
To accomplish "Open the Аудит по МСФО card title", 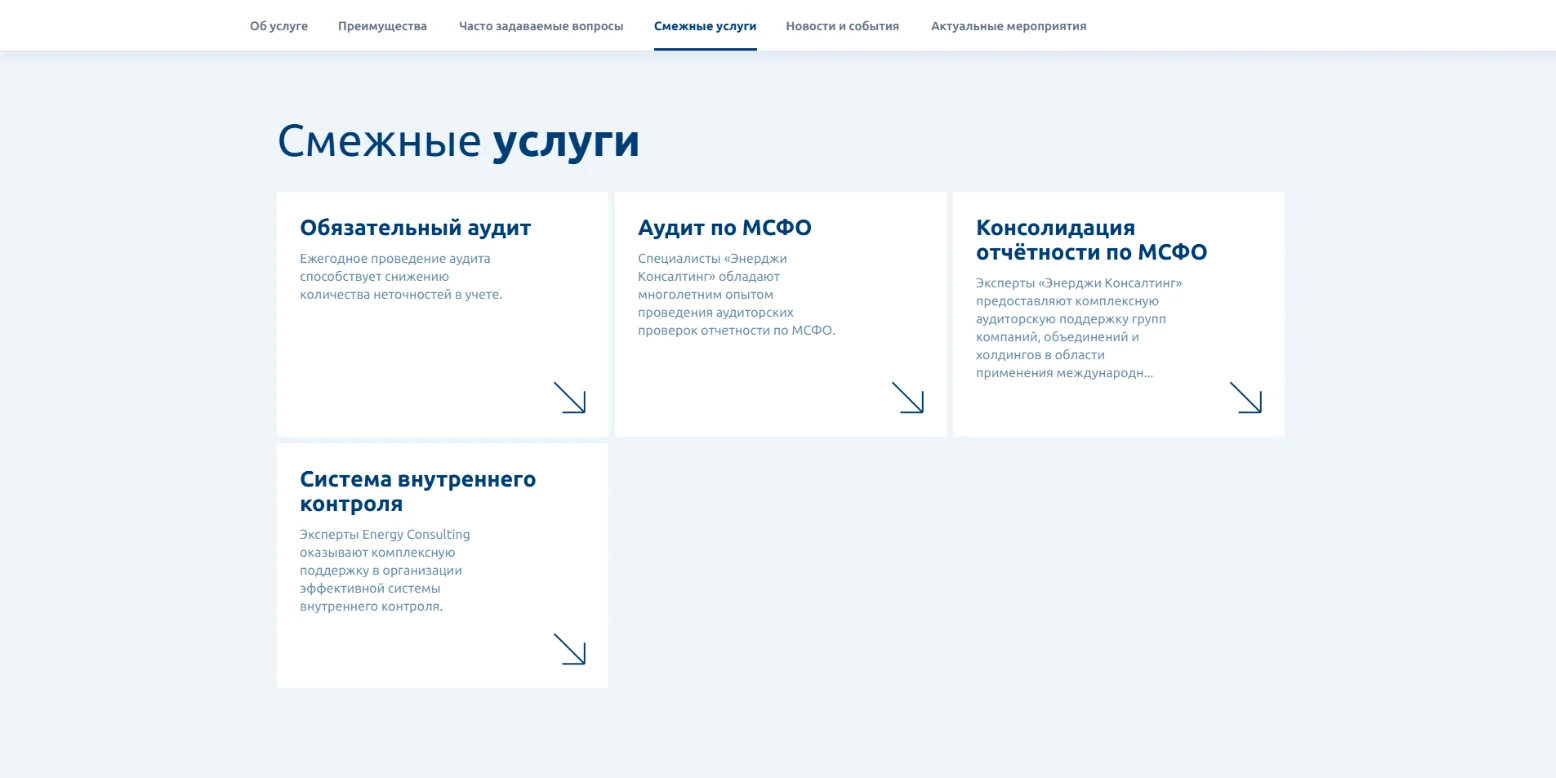I will [725, 228].
